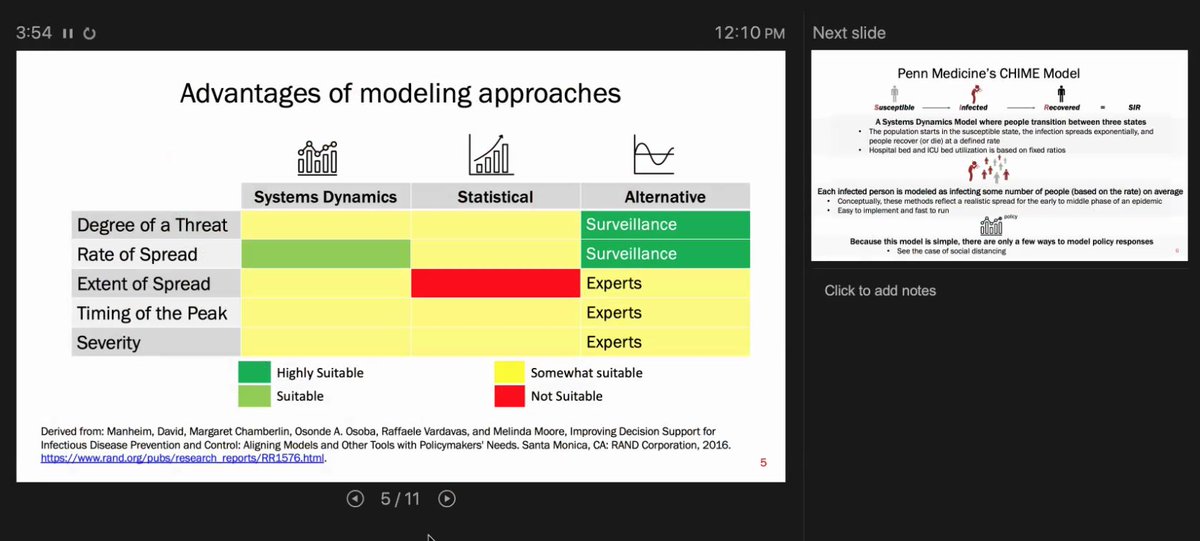Select the Statistical column header
Screen dimensions: 1200x541
pos(495,197)
